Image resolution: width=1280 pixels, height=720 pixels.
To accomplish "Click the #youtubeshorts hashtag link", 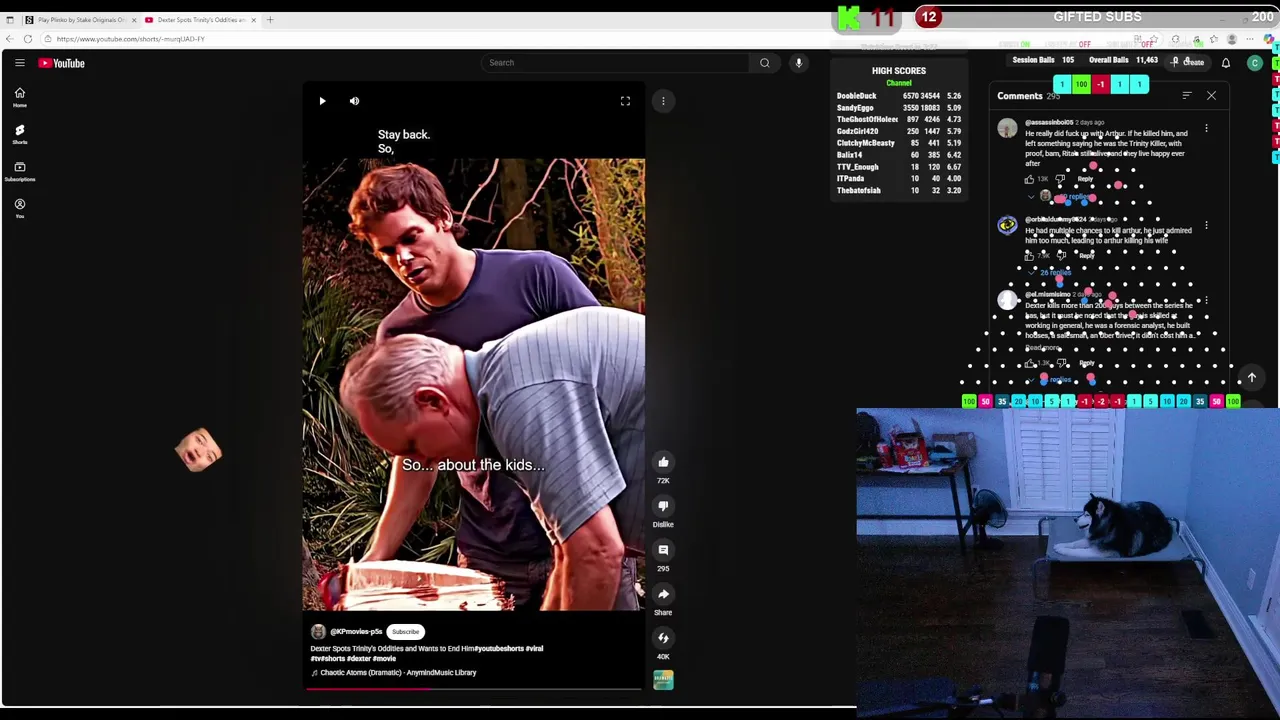I will pos(498,648).
